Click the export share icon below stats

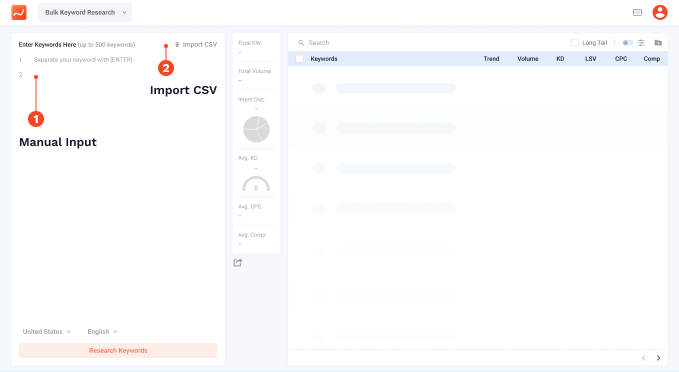(x=238, y=263)
